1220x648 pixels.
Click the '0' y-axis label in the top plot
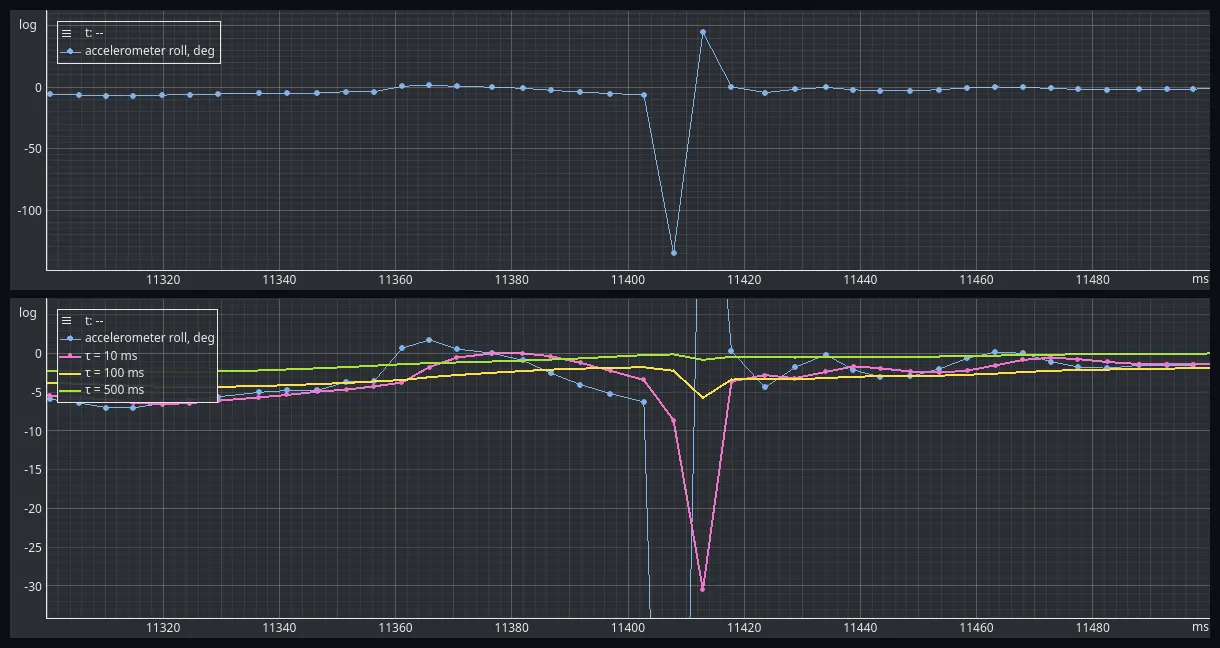coord(38,88)
